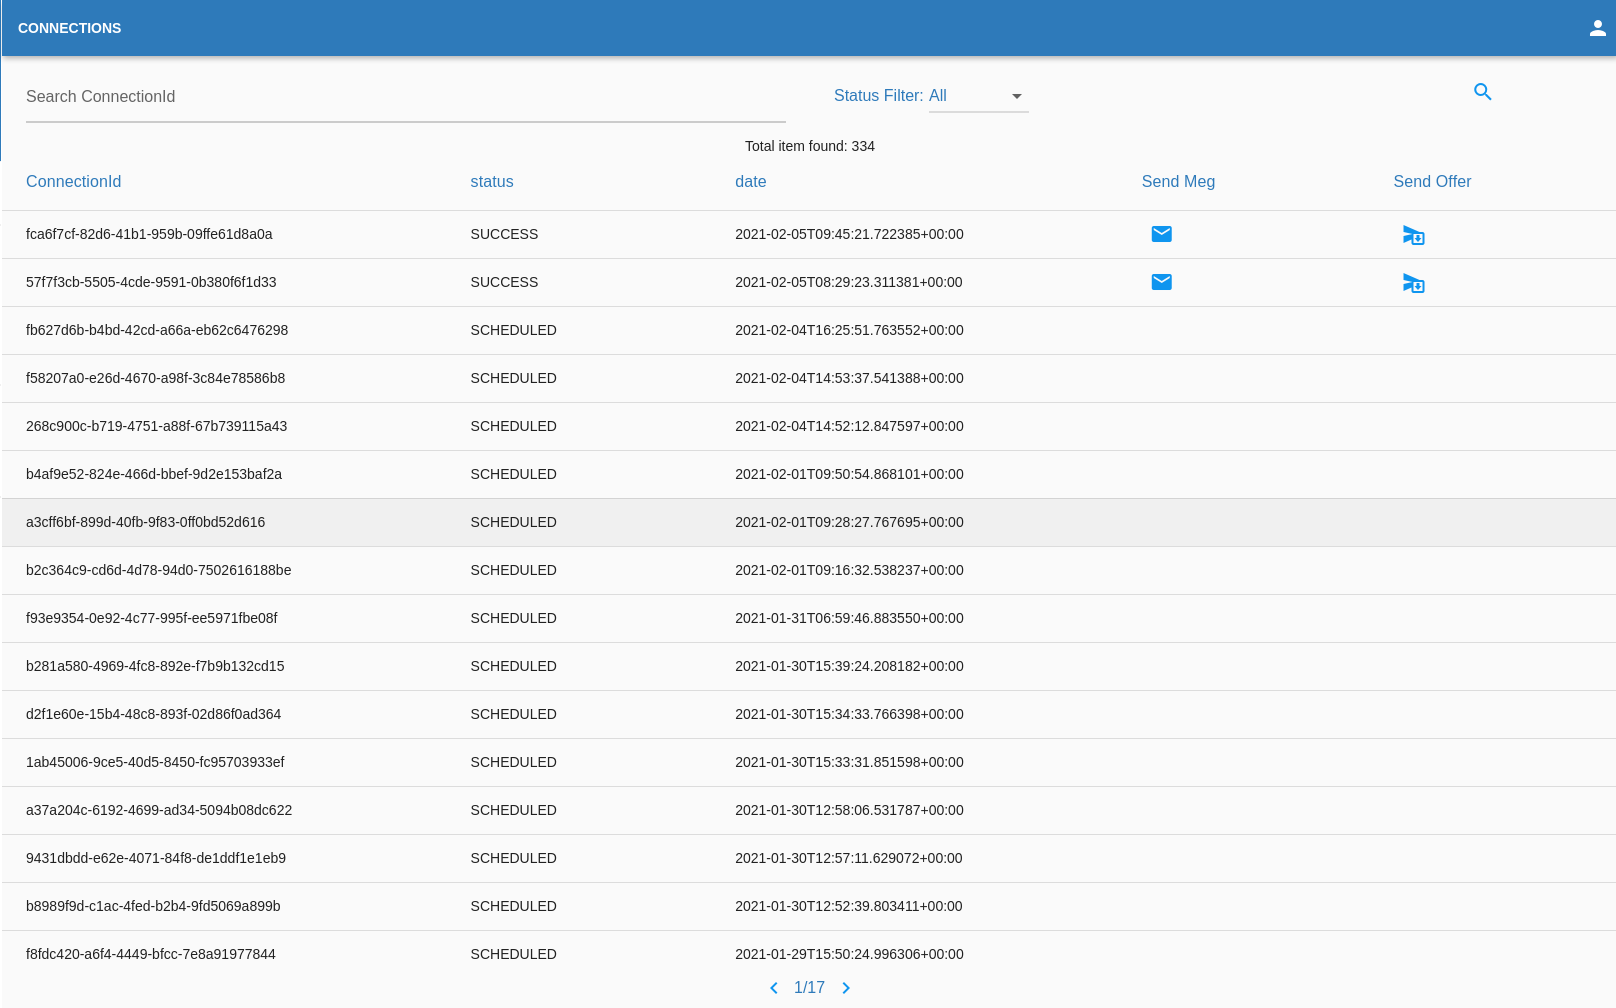Click the search magnifier icon

[x=1483, y=92]
